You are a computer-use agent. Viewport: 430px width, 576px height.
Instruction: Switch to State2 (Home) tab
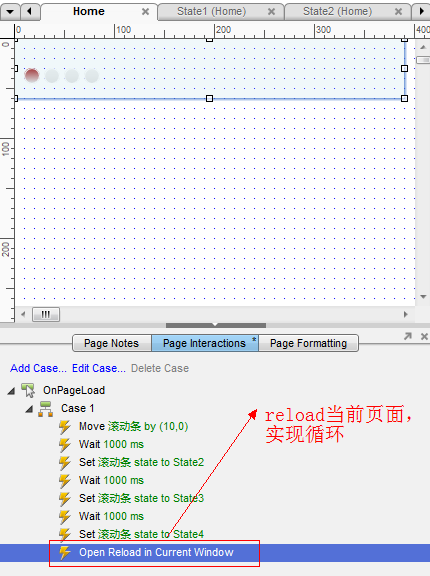(x=337, y=11)
